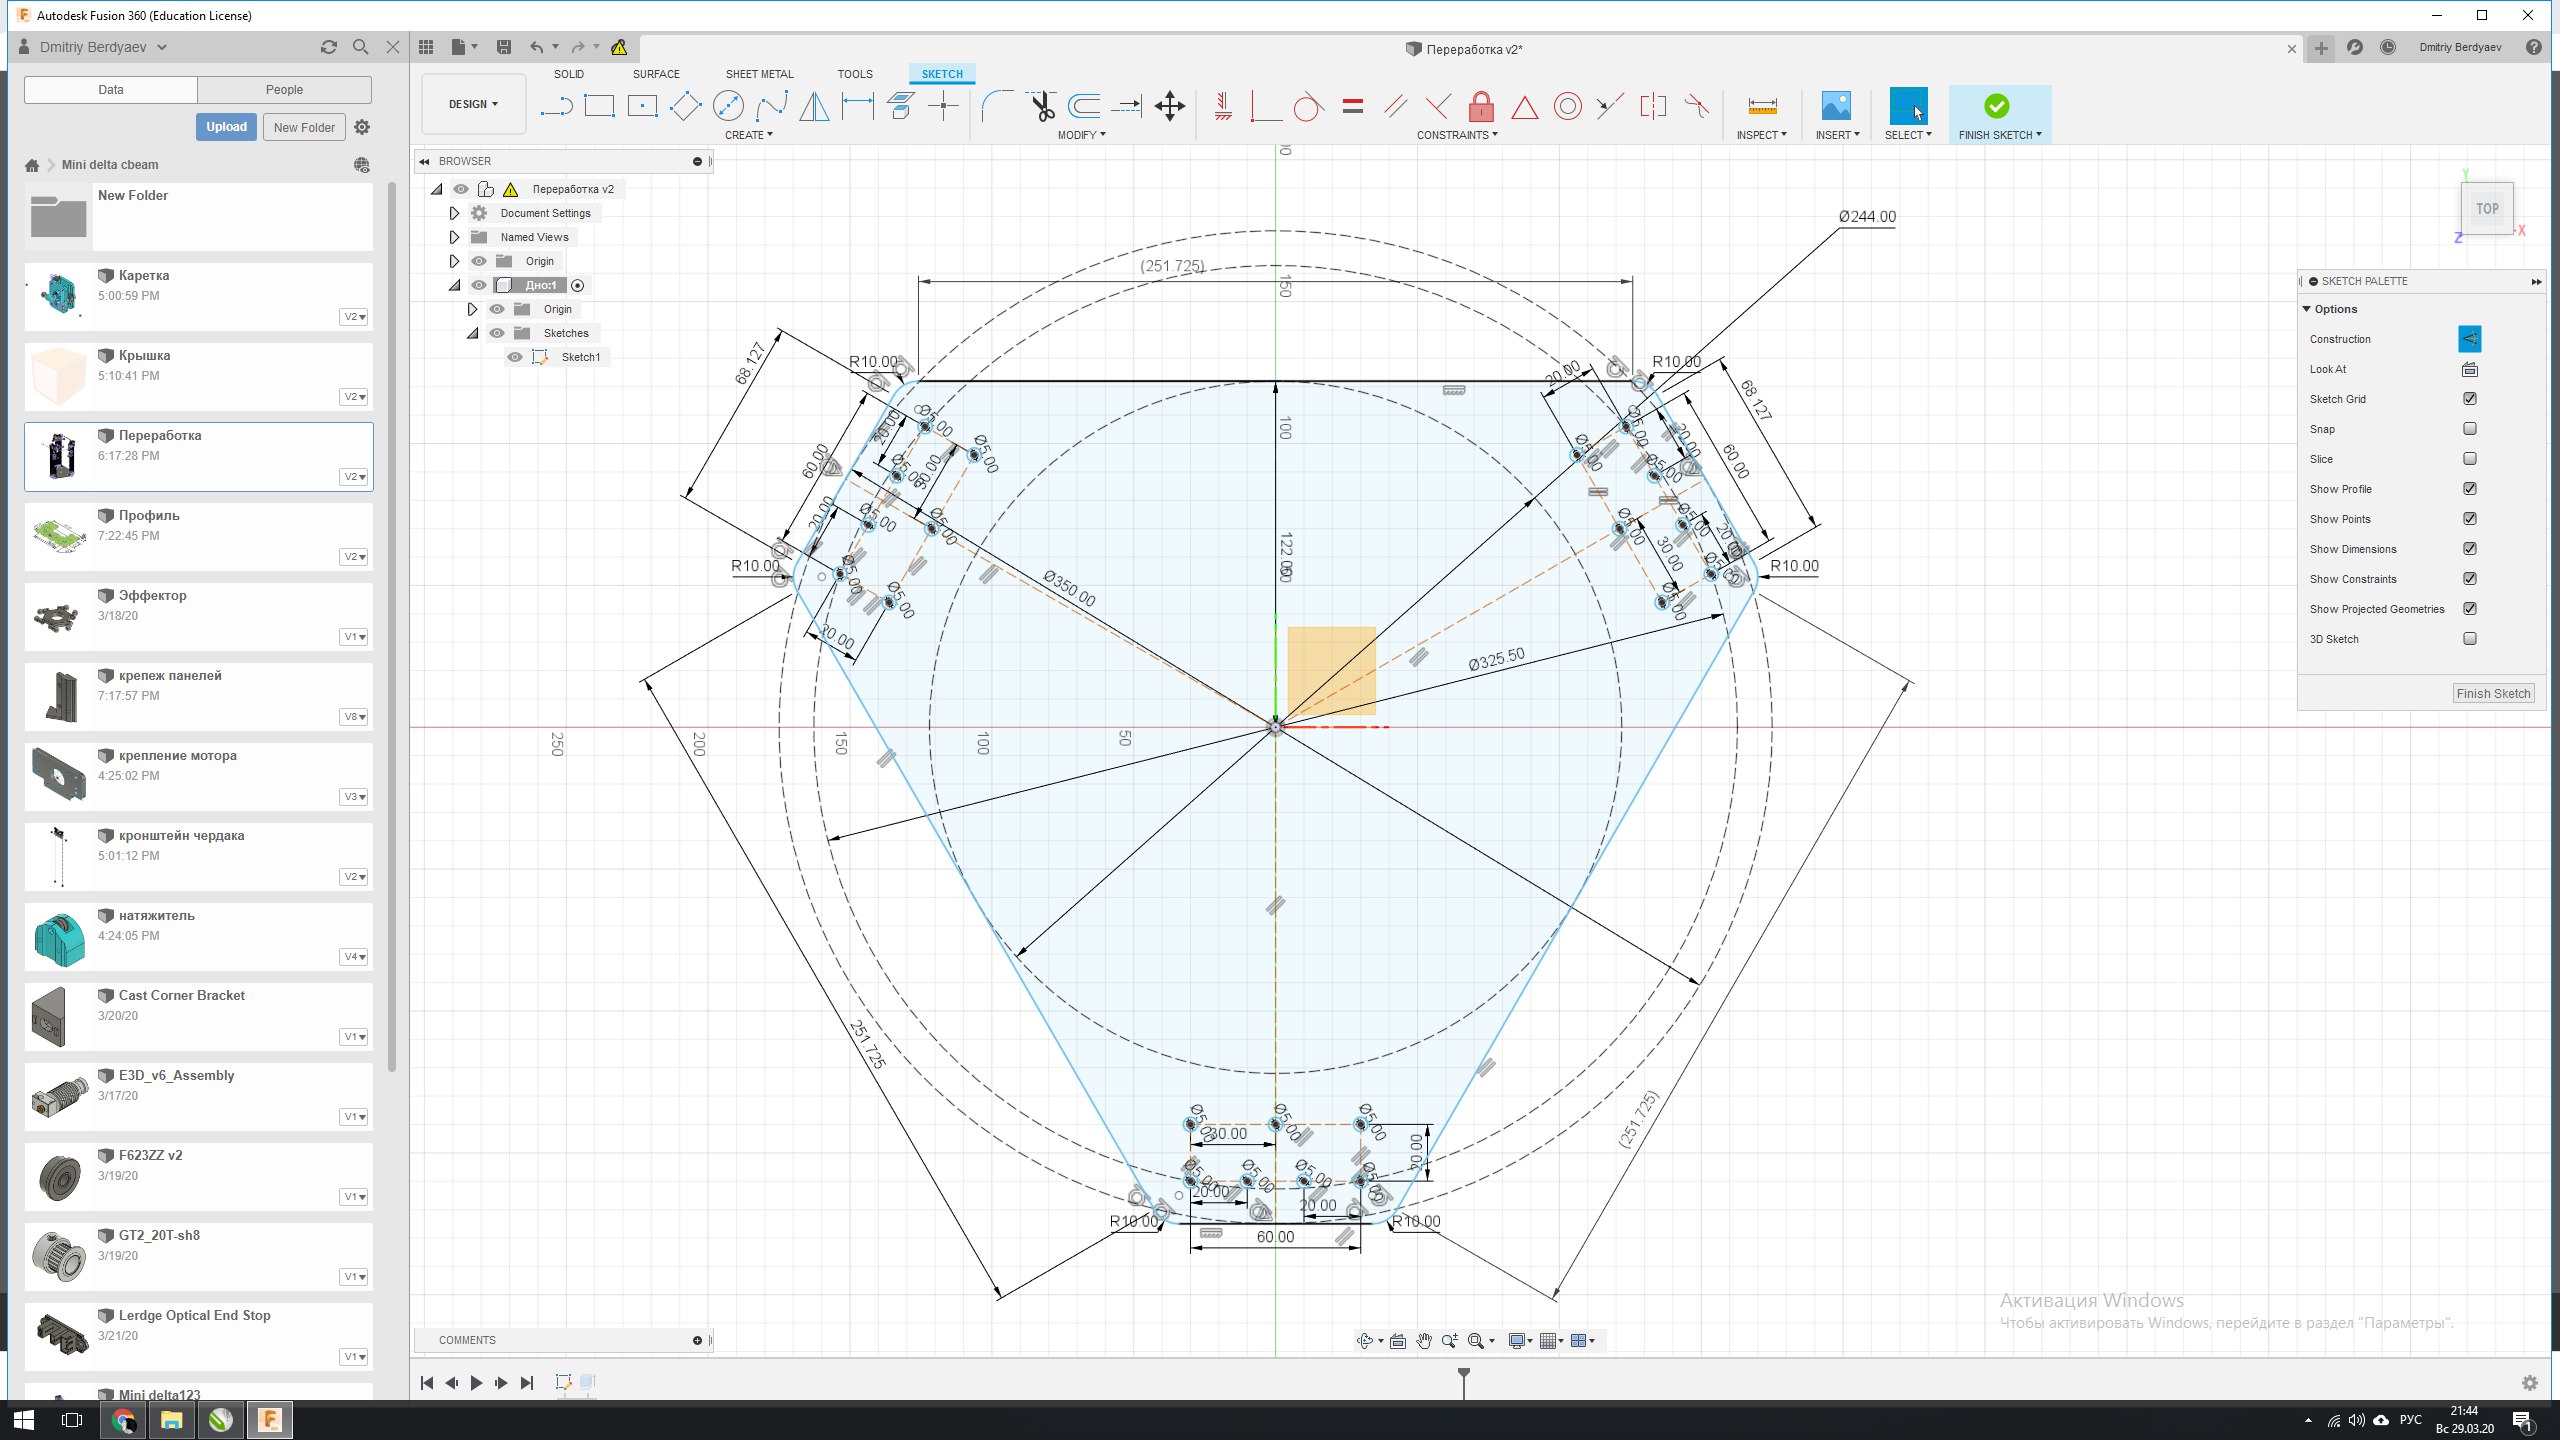Expand the Document Settings node

pyautogui.click(x=454, y=213)
